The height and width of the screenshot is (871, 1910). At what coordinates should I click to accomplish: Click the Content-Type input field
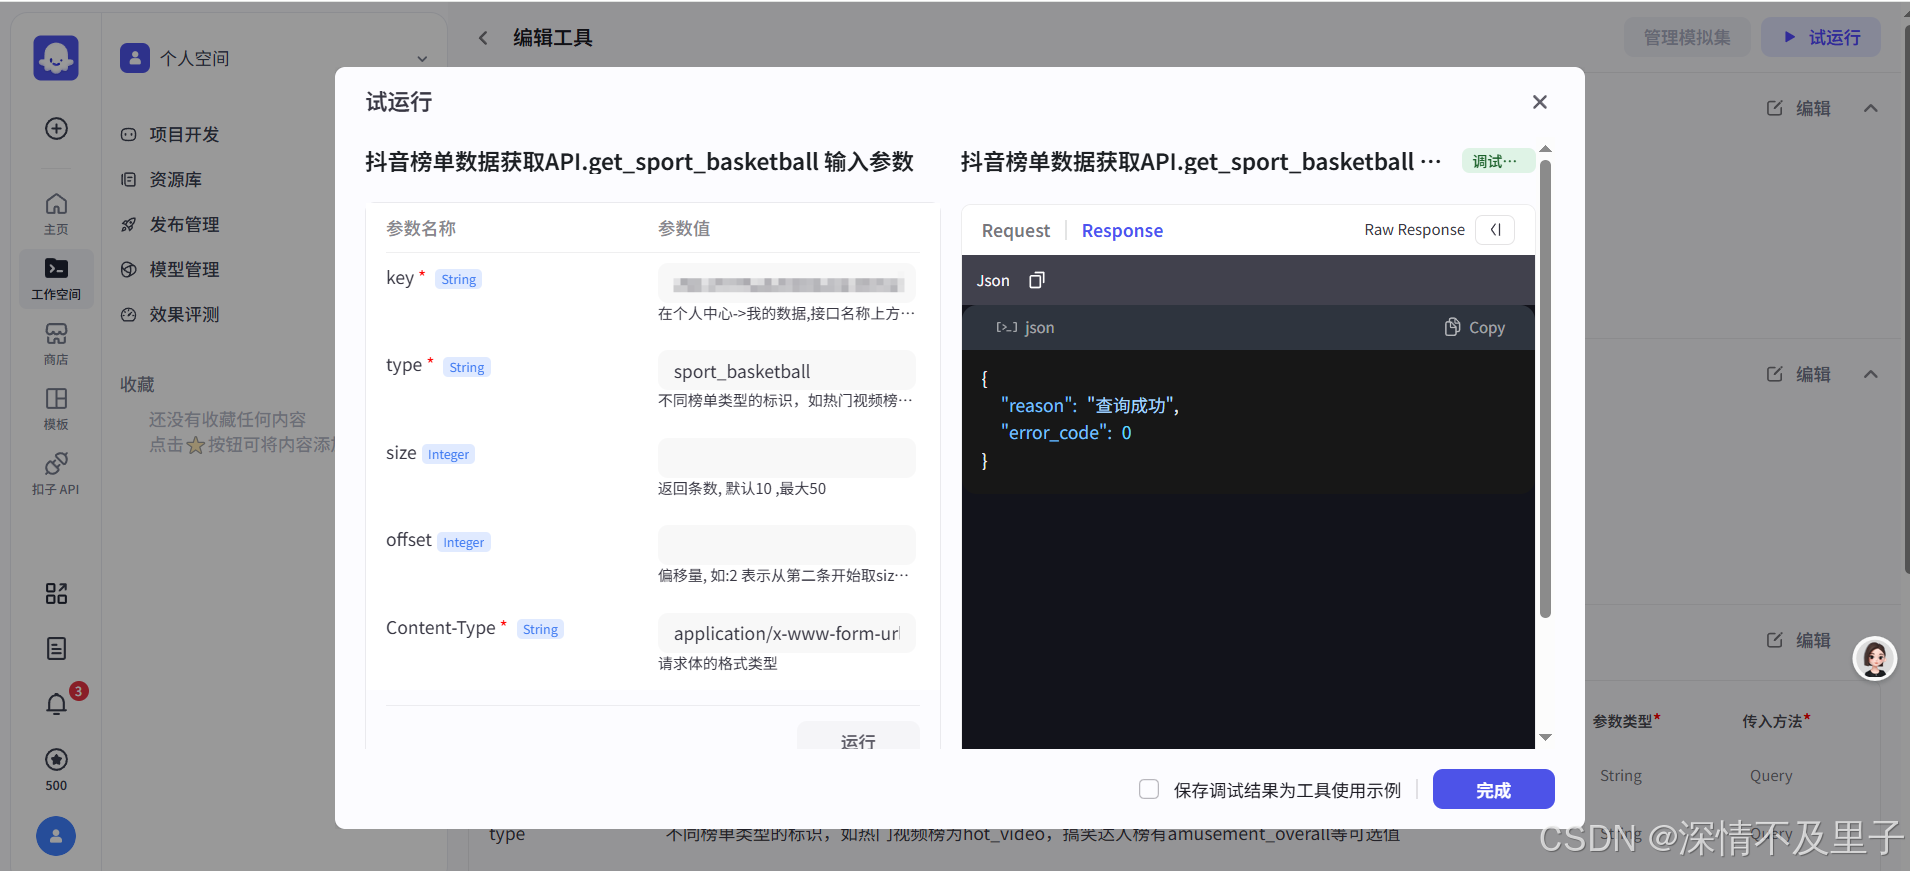786,633
